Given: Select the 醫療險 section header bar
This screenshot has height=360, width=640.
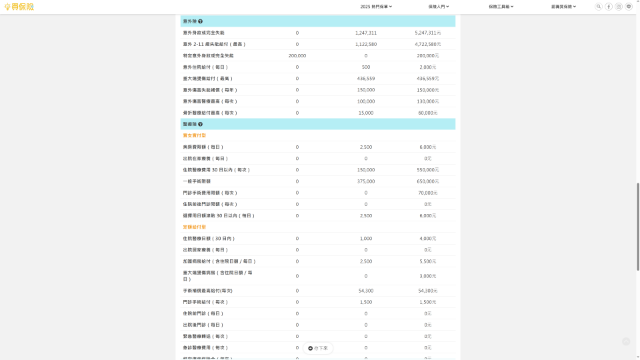Looking at the screenshot, I should coord(318,124).
